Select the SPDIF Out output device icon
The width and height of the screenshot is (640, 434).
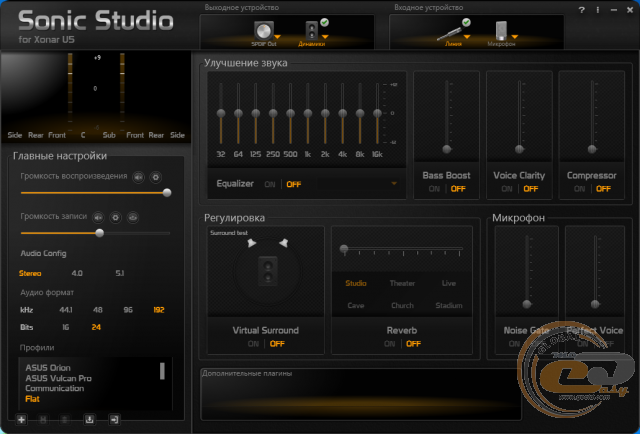click(264, 31)
